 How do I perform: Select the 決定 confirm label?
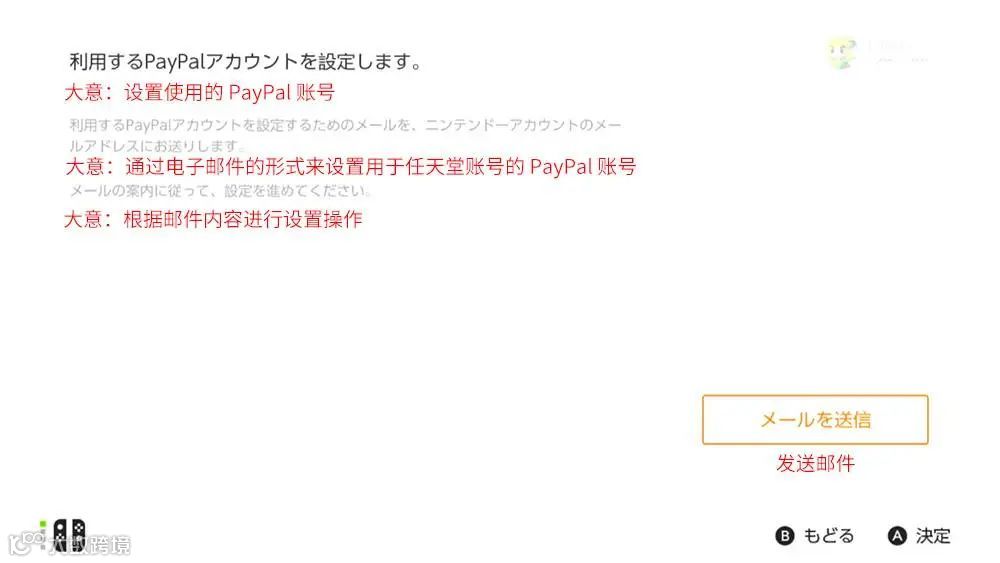click(x=932, y=536)
